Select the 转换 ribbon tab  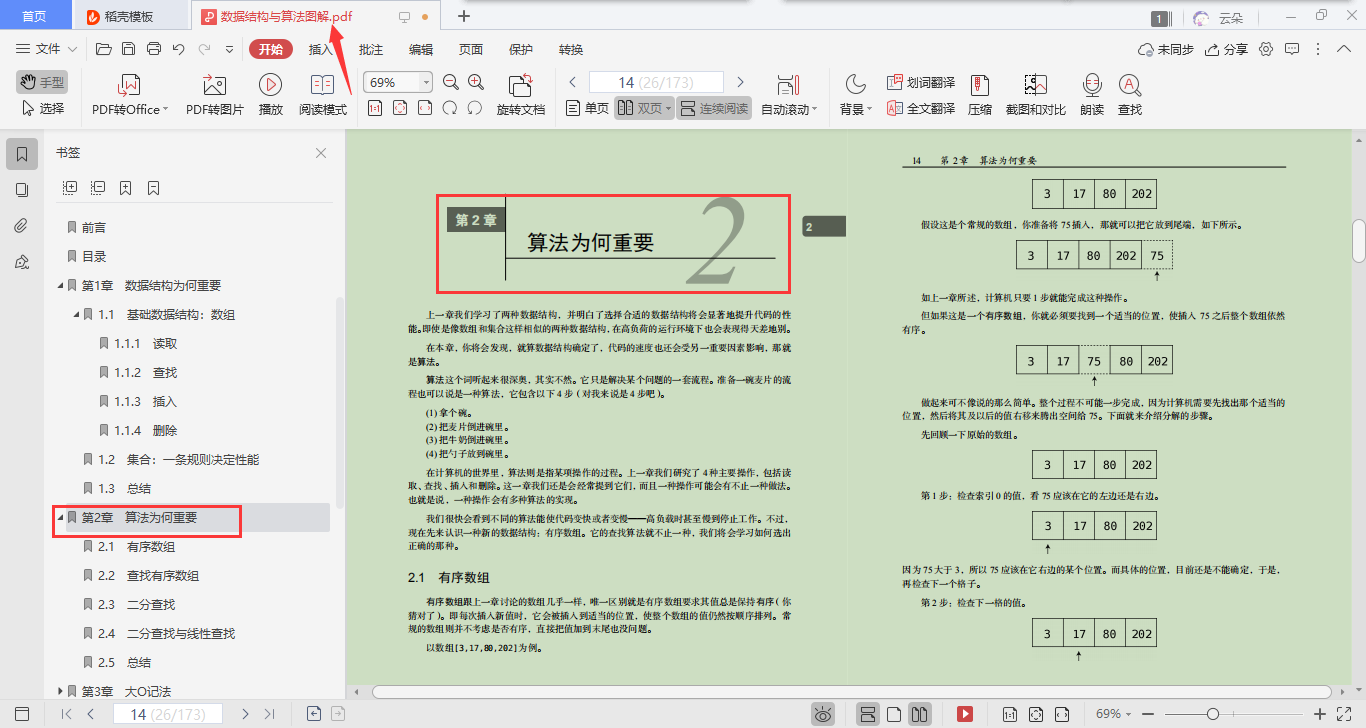pos(571,49)
